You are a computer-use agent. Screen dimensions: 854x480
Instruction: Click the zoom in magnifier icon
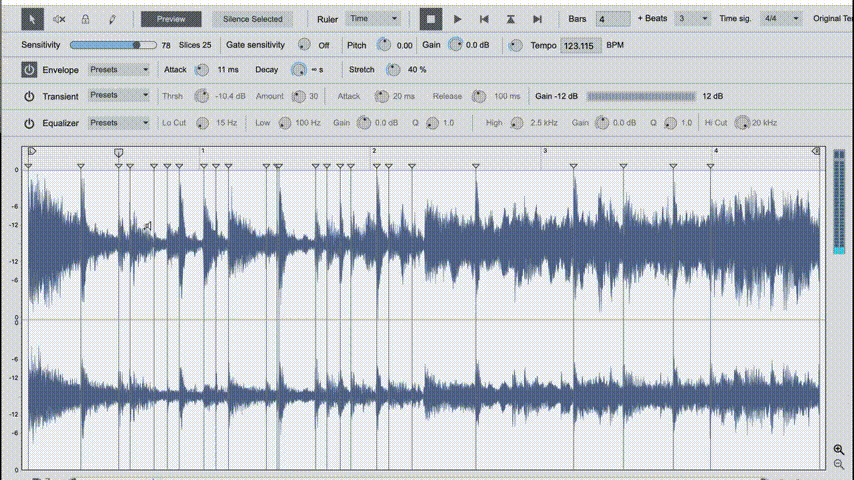pyautogui.click(x=838, y=450)
